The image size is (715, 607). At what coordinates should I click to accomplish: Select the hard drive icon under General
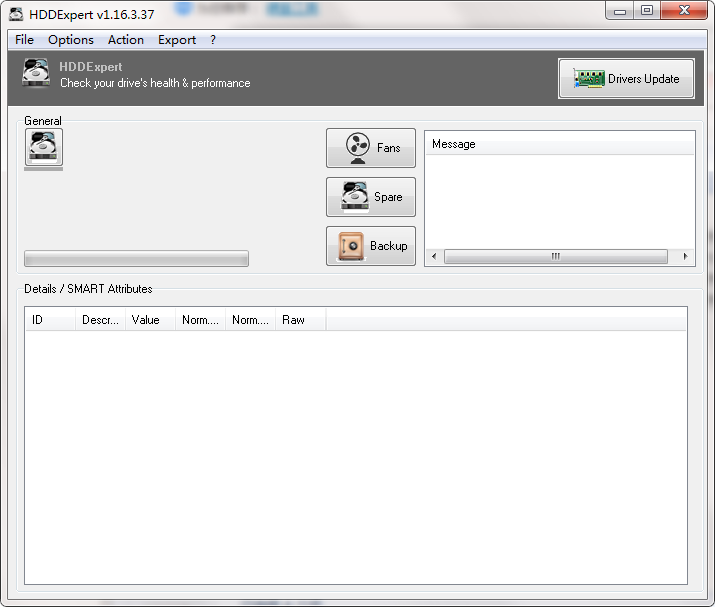click(44, 147)
